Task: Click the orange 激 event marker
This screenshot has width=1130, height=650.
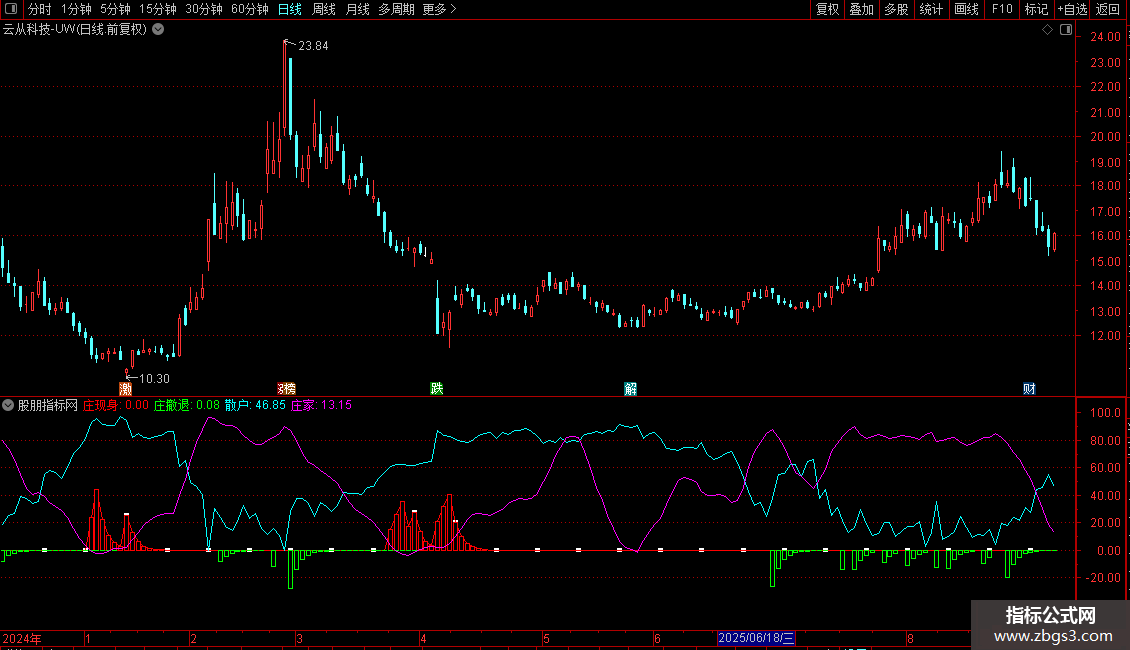Action: tap(125, 389)
